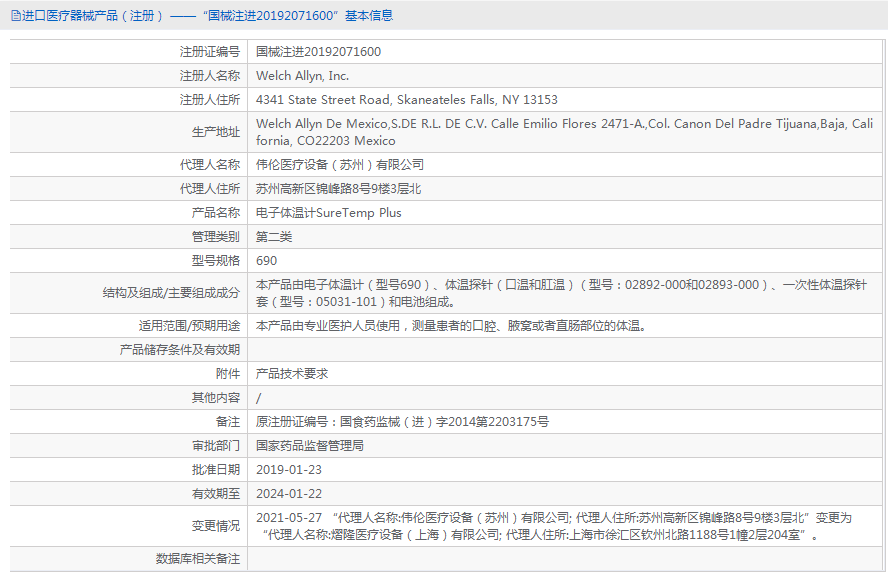Viewport: 888px width, 579px height.
Task: Click the 产品储存条件及有效期 label
Action: pos(180,350)
